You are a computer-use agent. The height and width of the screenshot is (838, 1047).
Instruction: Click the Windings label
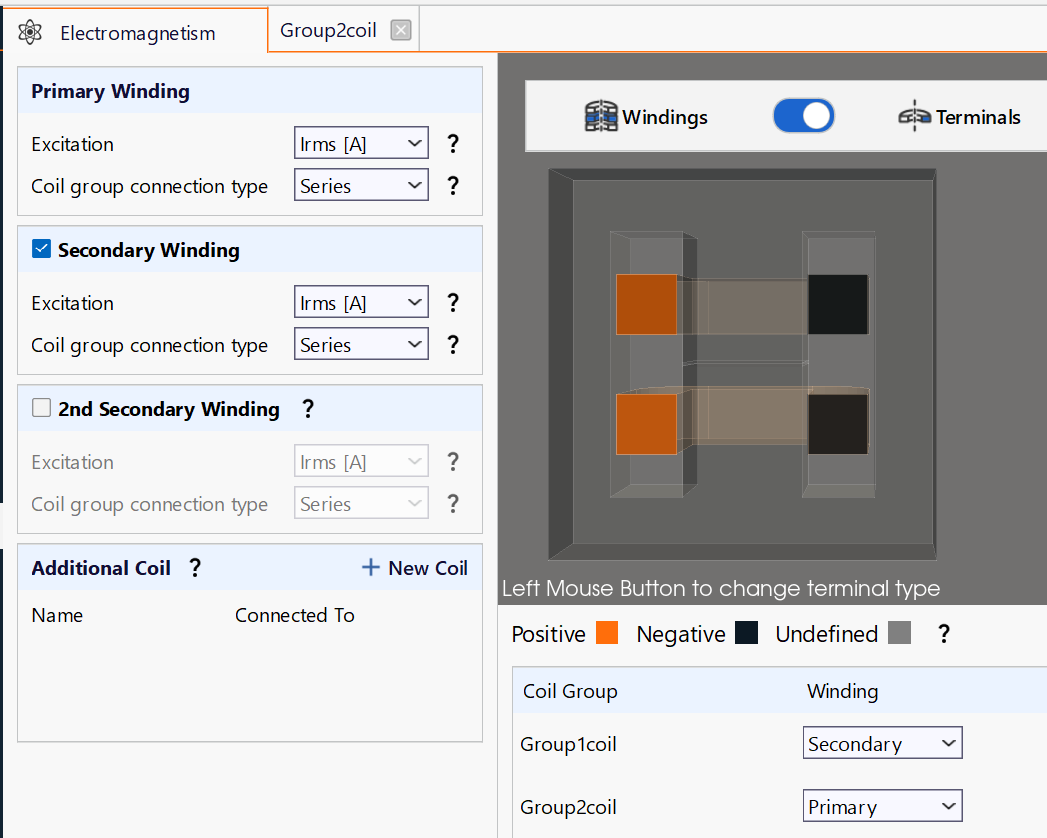click(x=665, y=117)
